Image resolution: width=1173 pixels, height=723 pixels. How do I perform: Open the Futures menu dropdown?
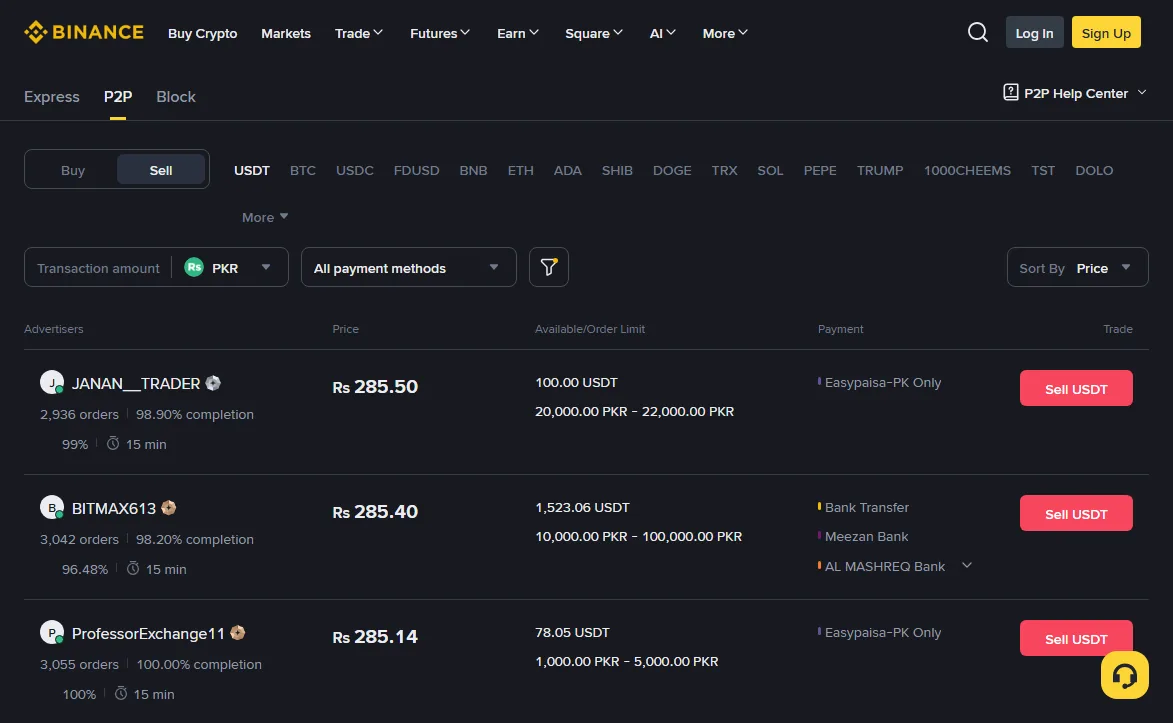pos(440,33)
